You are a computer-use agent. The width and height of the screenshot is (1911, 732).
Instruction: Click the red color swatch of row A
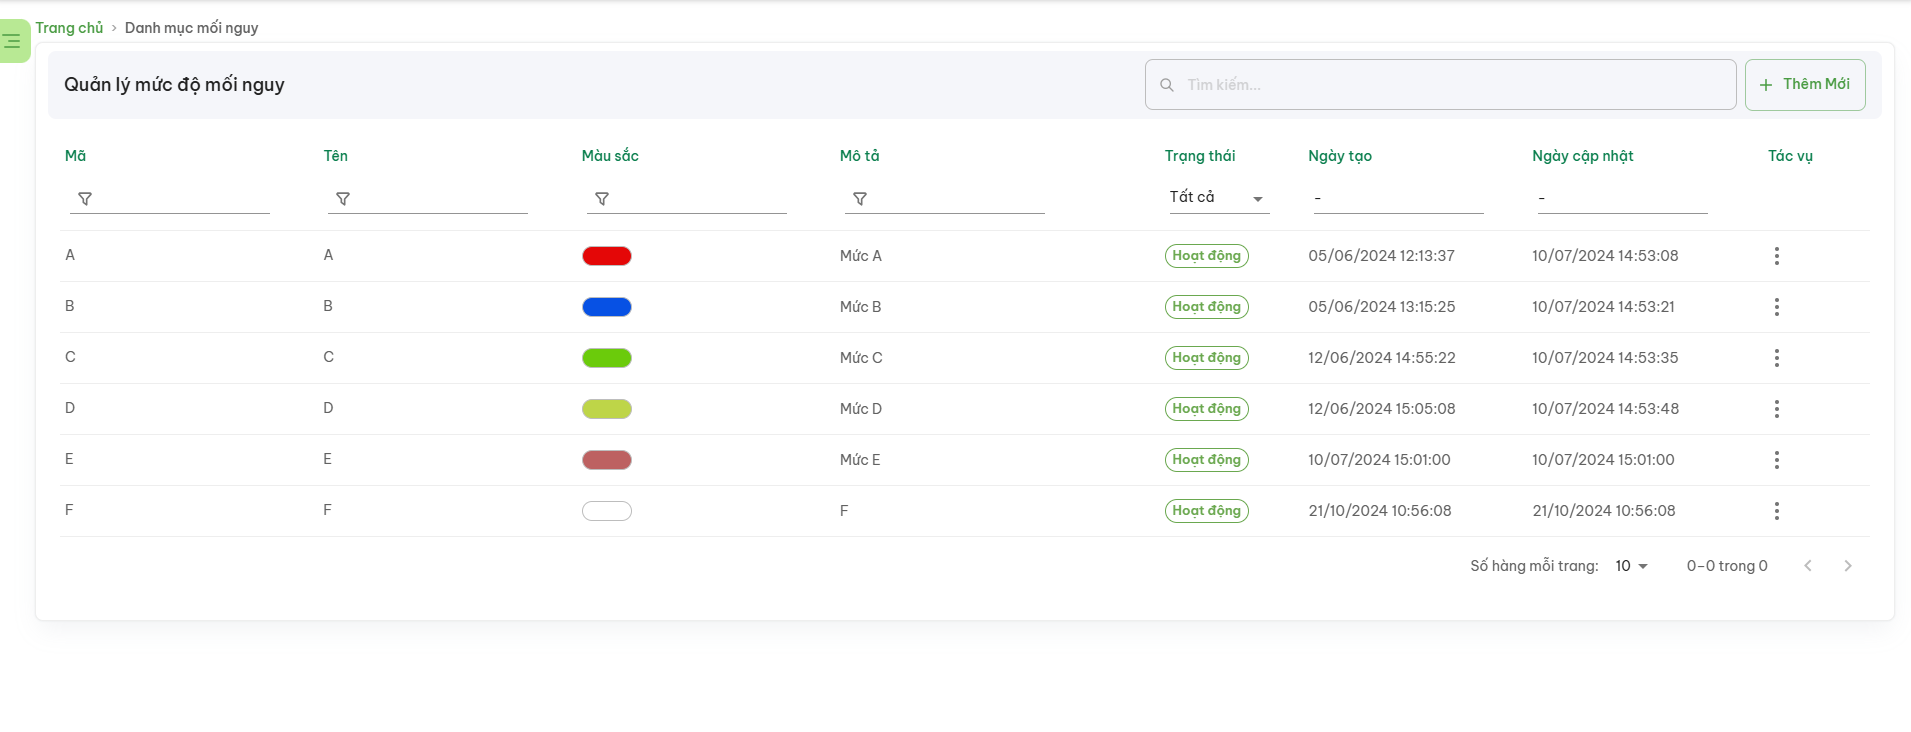607,256
